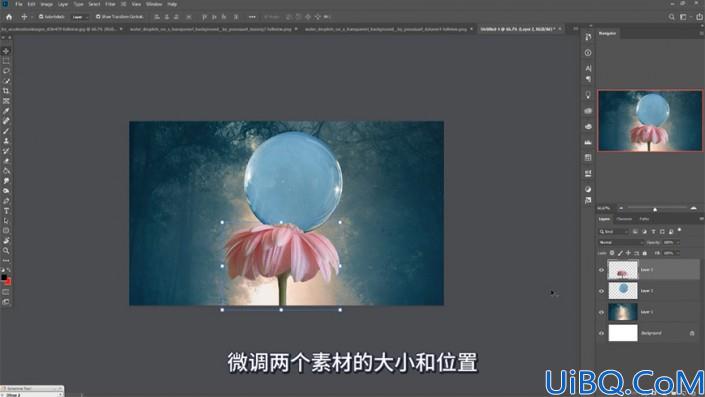Select the Pen tool

point(6,201)
